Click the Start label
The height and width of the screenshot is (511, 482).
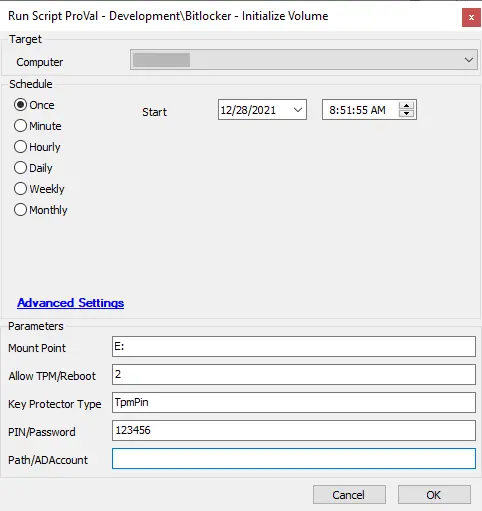point(154,112)
